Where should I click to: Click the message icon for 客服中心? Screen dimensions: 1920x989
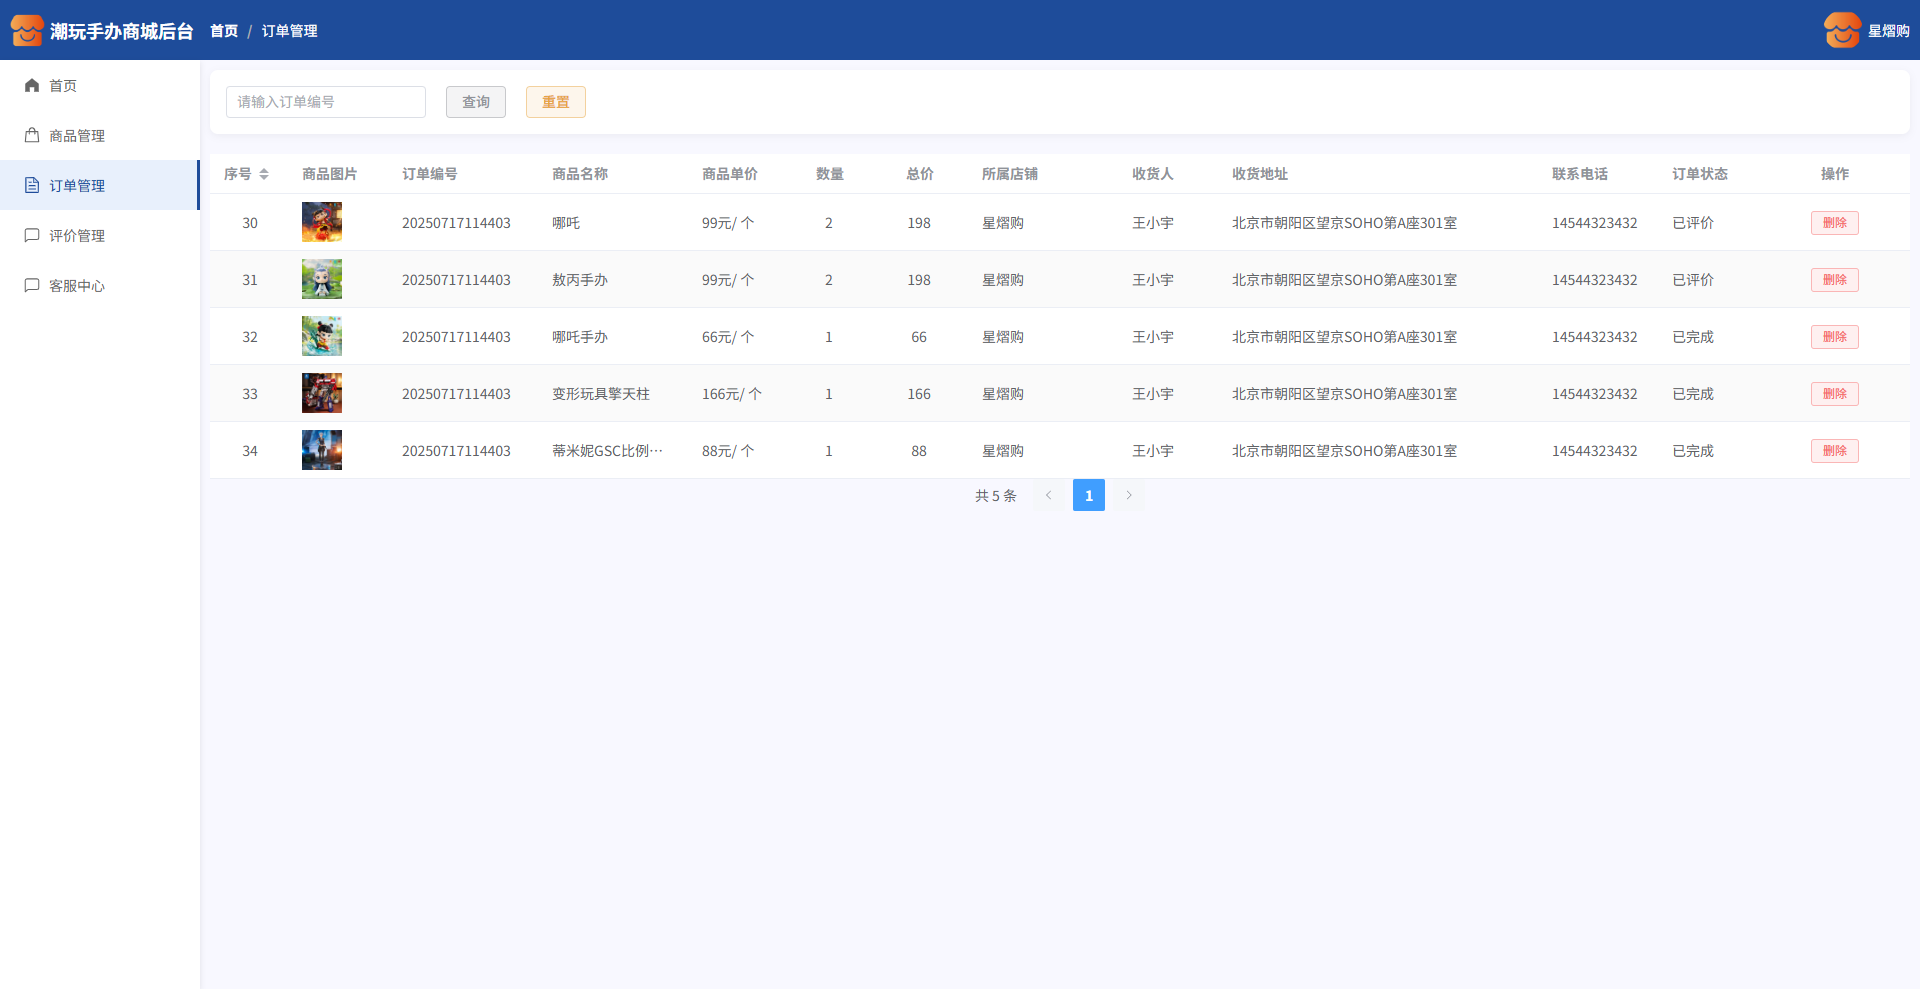(x=32, y=286)
